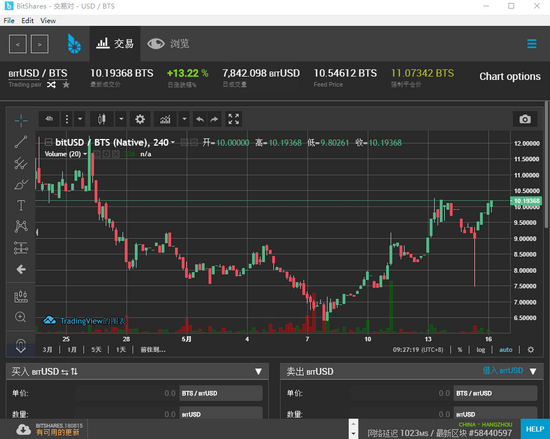Click the 借入 bitUSD link
Viewport: 550px width, 439px height.
point(503,371)
